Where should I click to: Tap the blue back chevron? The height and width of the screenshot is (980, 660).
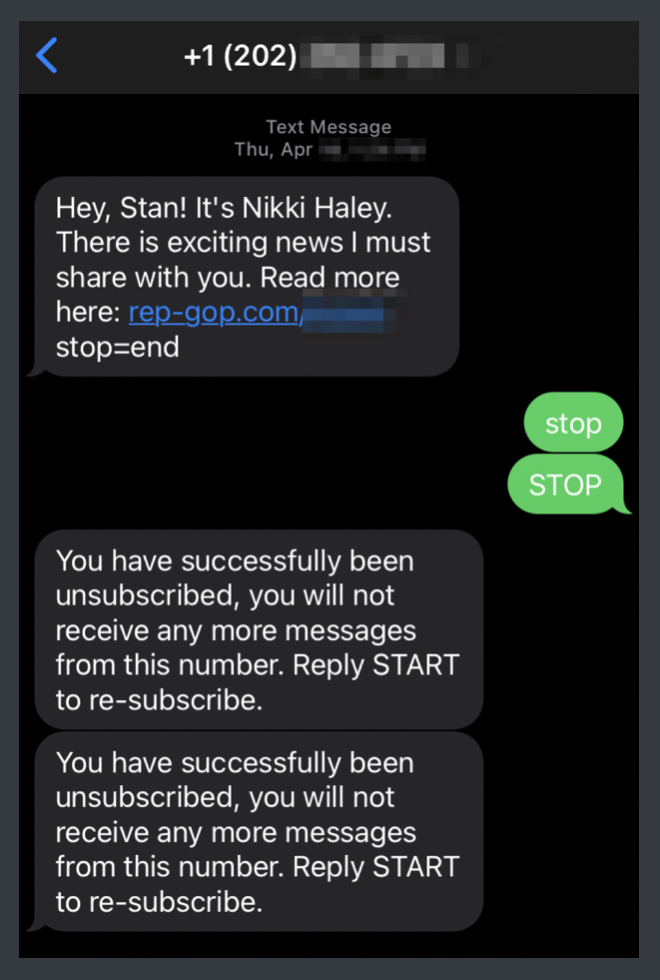click(x=47, y=56)
